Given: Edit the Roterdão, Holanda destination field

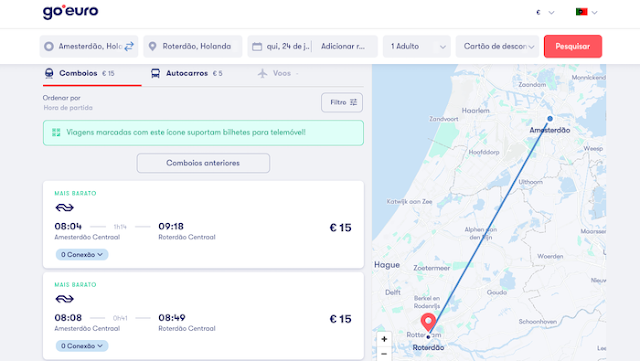Looking at the screenshot, I should pos(193,47).
